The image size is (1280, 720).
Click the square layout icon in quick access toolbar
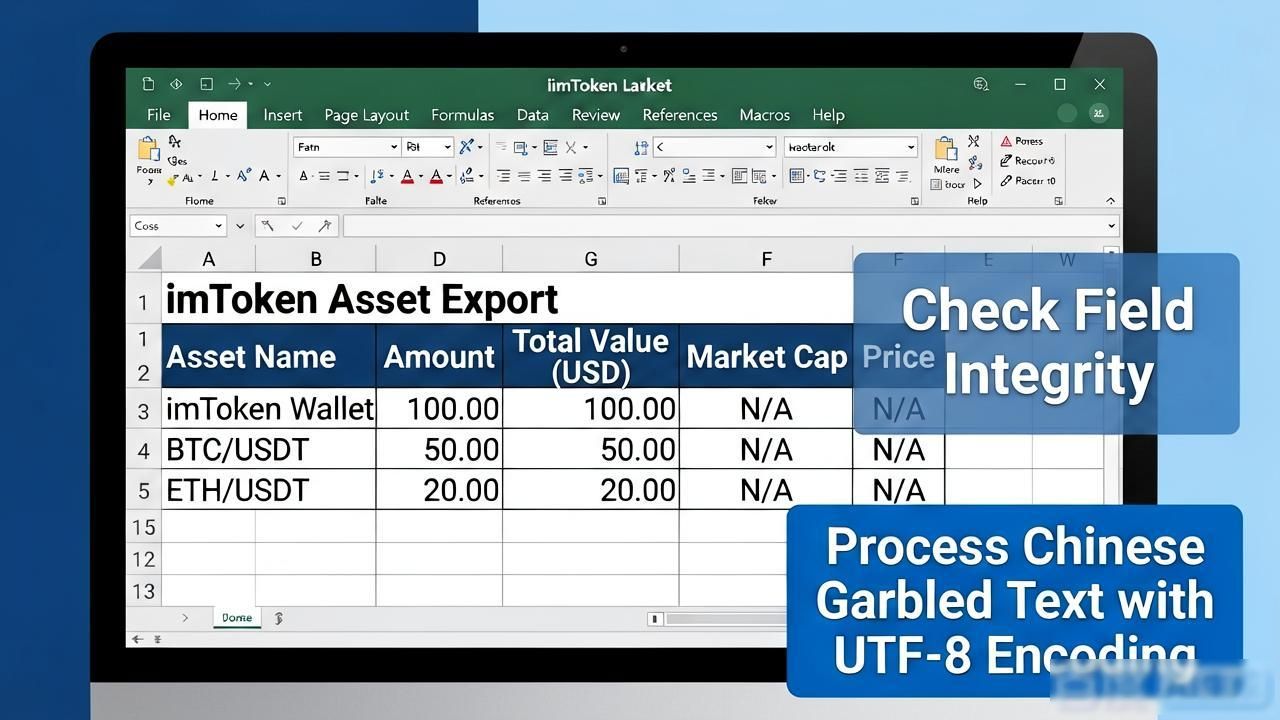tap(206, 85)
